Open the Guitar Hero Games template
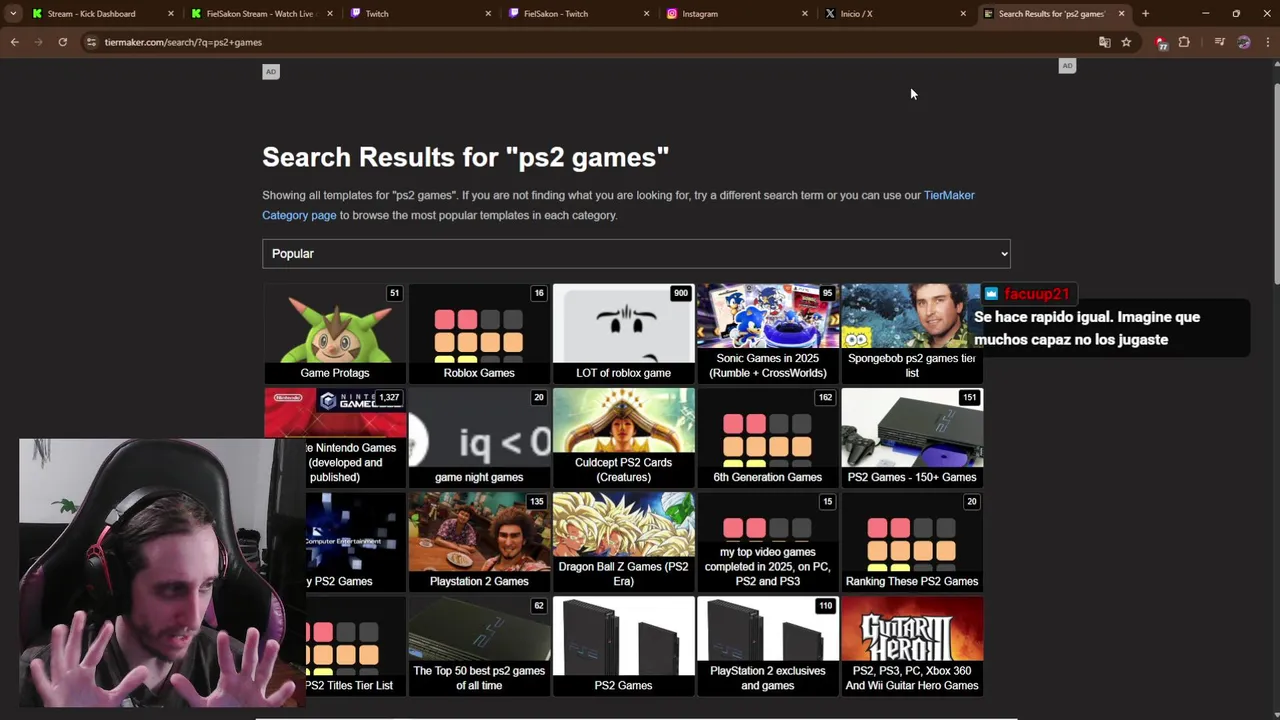1280x720 pixels. click(911, 646)
